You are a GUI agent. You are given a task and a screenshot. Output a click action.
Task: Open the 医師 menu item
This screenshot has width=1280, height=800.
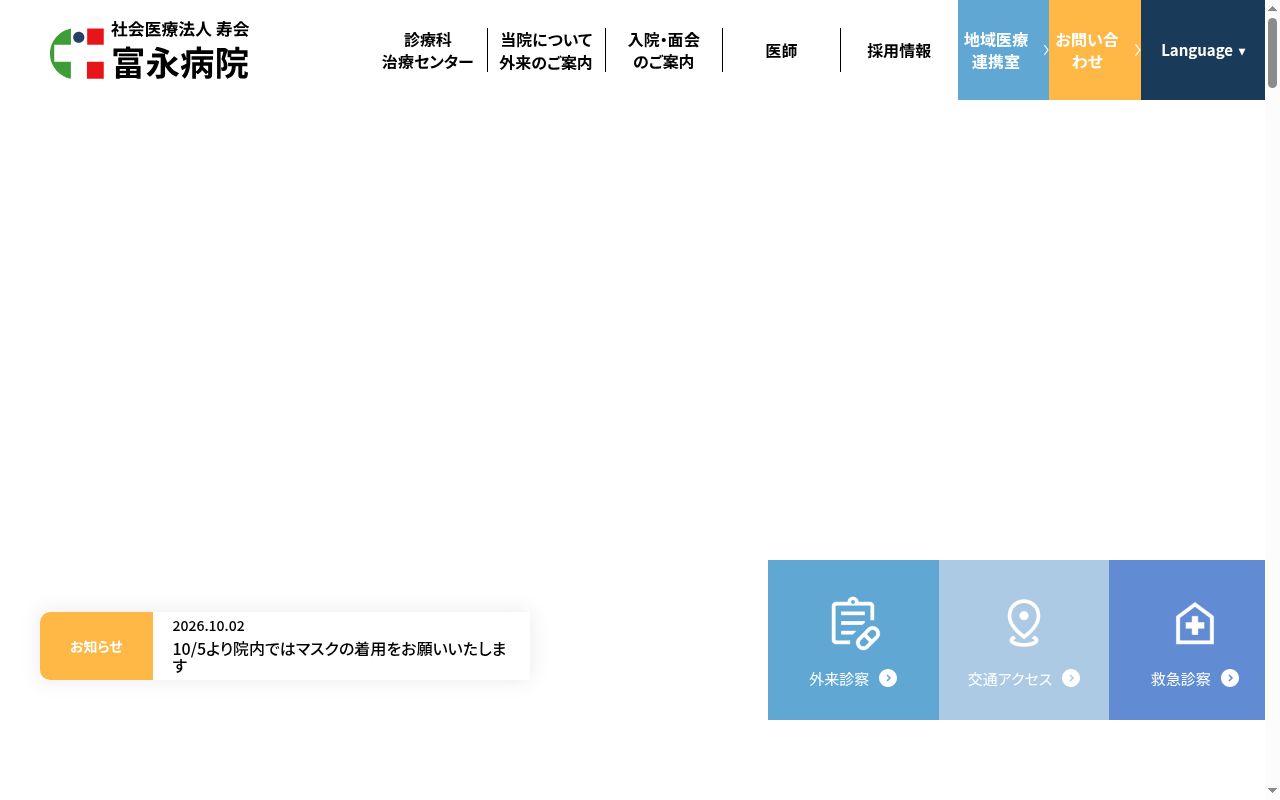click(x=781, y=50)
